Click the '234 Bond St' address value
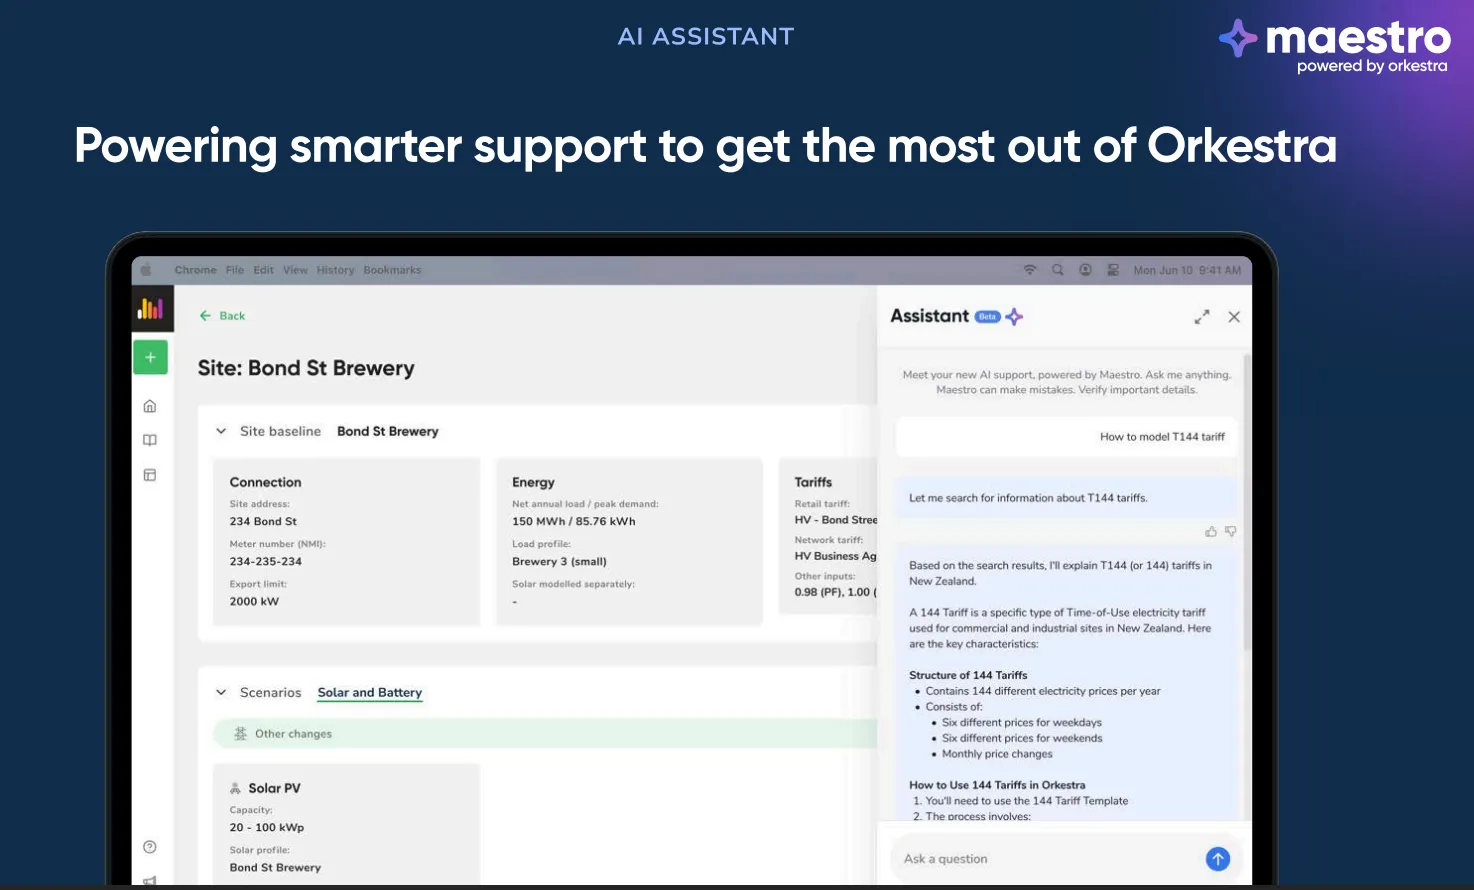This screenshot has height=890, width=1474. pyautogui.click(x=263, y=522)
